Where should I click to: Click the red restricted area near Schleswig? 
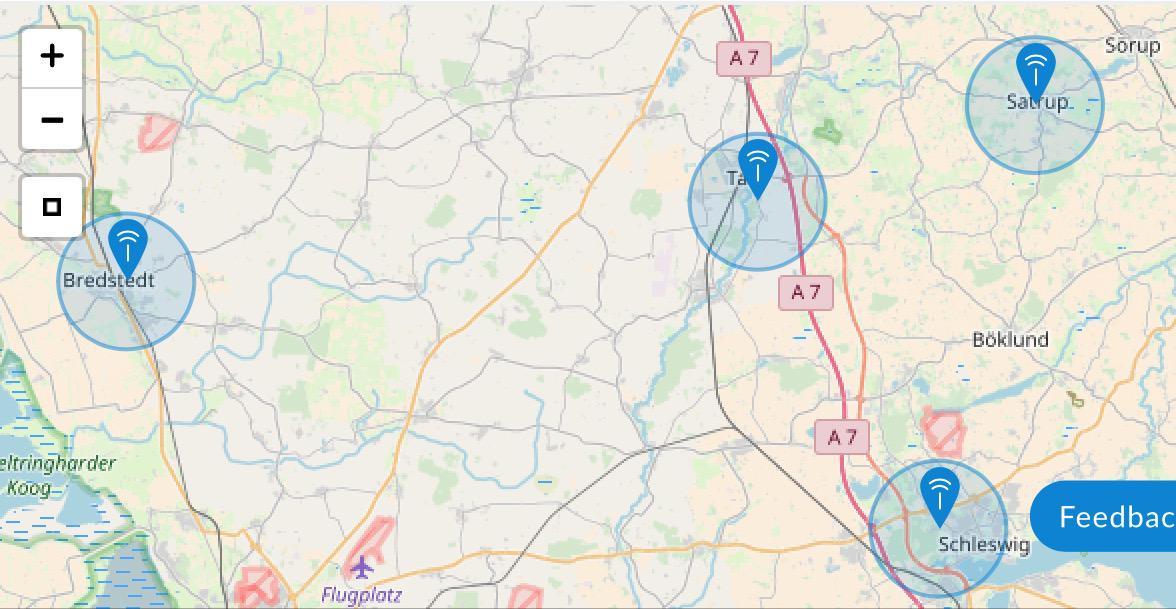pyautogui.click(x=944, y=432)
